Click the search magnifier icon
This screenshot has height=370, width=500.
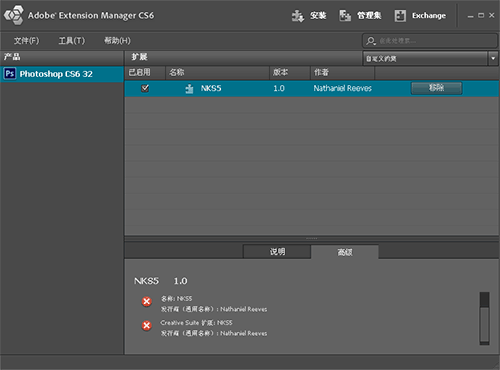coord(371,41)
